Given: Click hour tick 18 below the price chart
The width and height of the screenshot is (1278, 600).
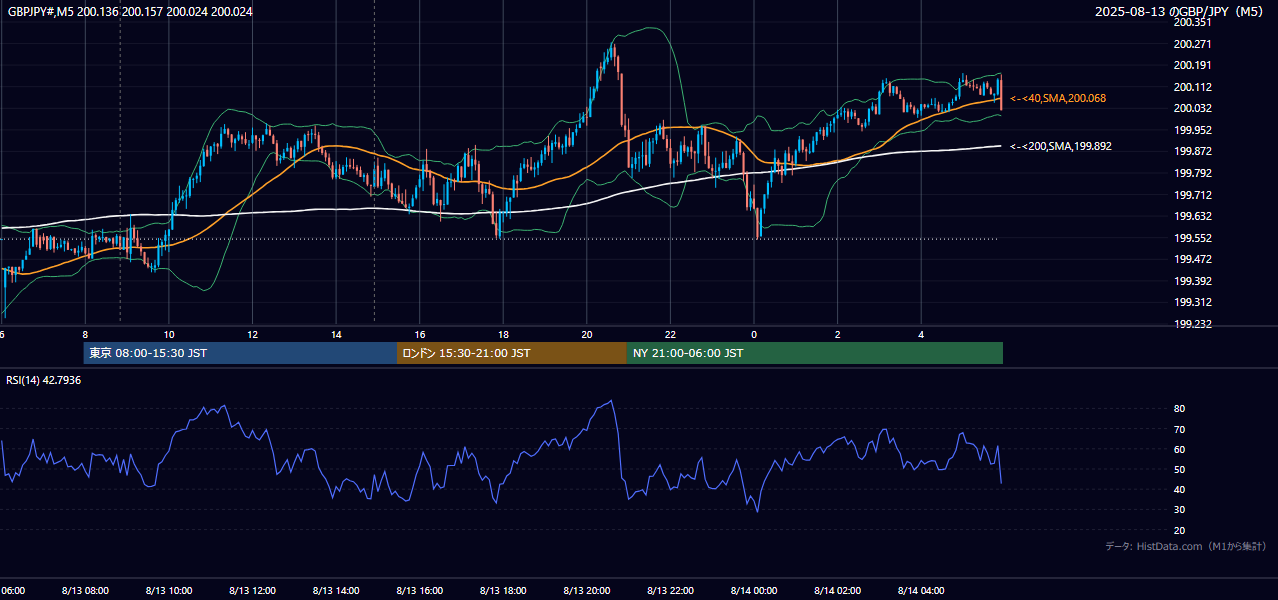Looking at the screenshot, I should [x=503, y=334].
